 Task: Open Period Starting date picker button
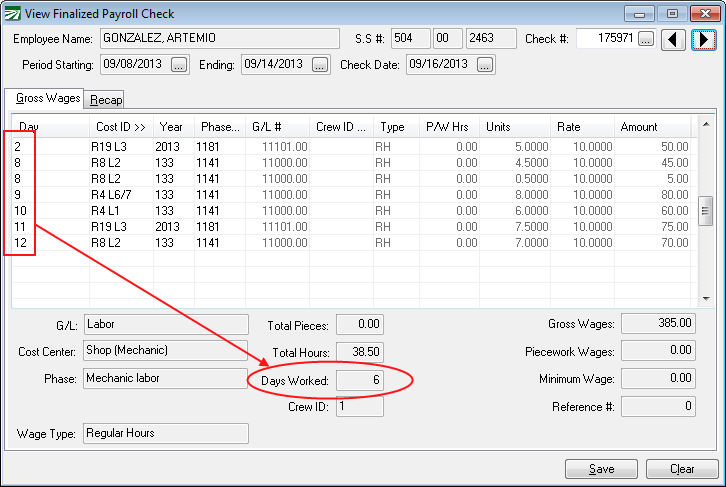tap(179, 65)
